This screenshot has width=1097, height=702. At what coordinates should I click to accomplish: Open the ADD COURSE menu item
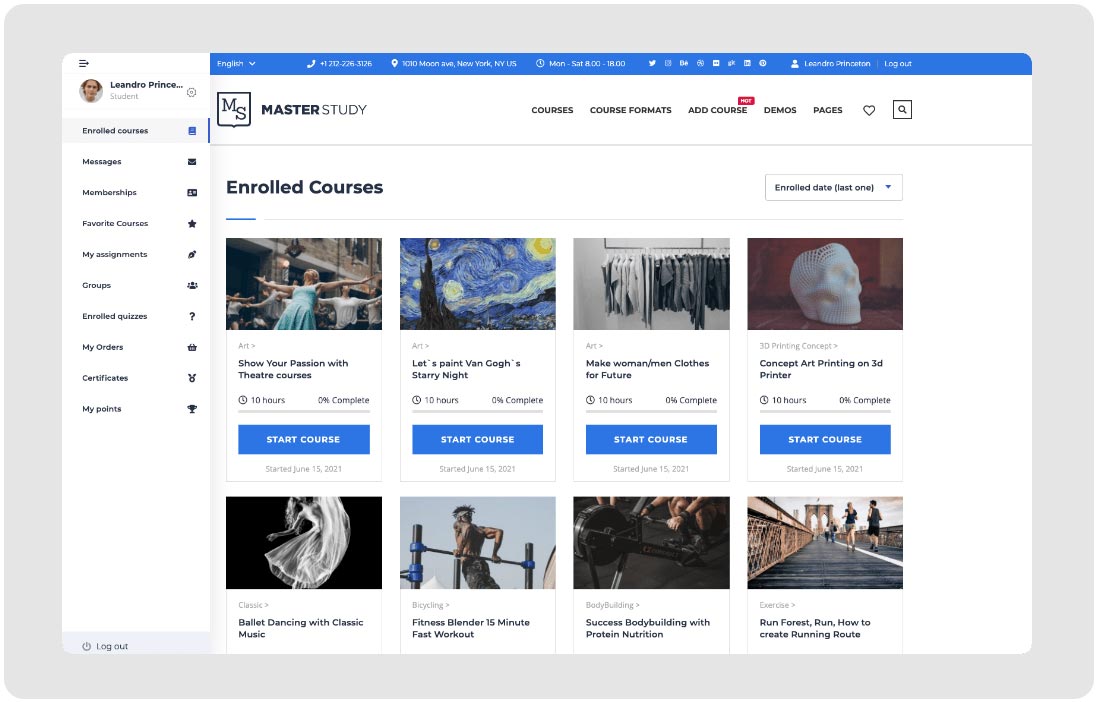[717, 111]
